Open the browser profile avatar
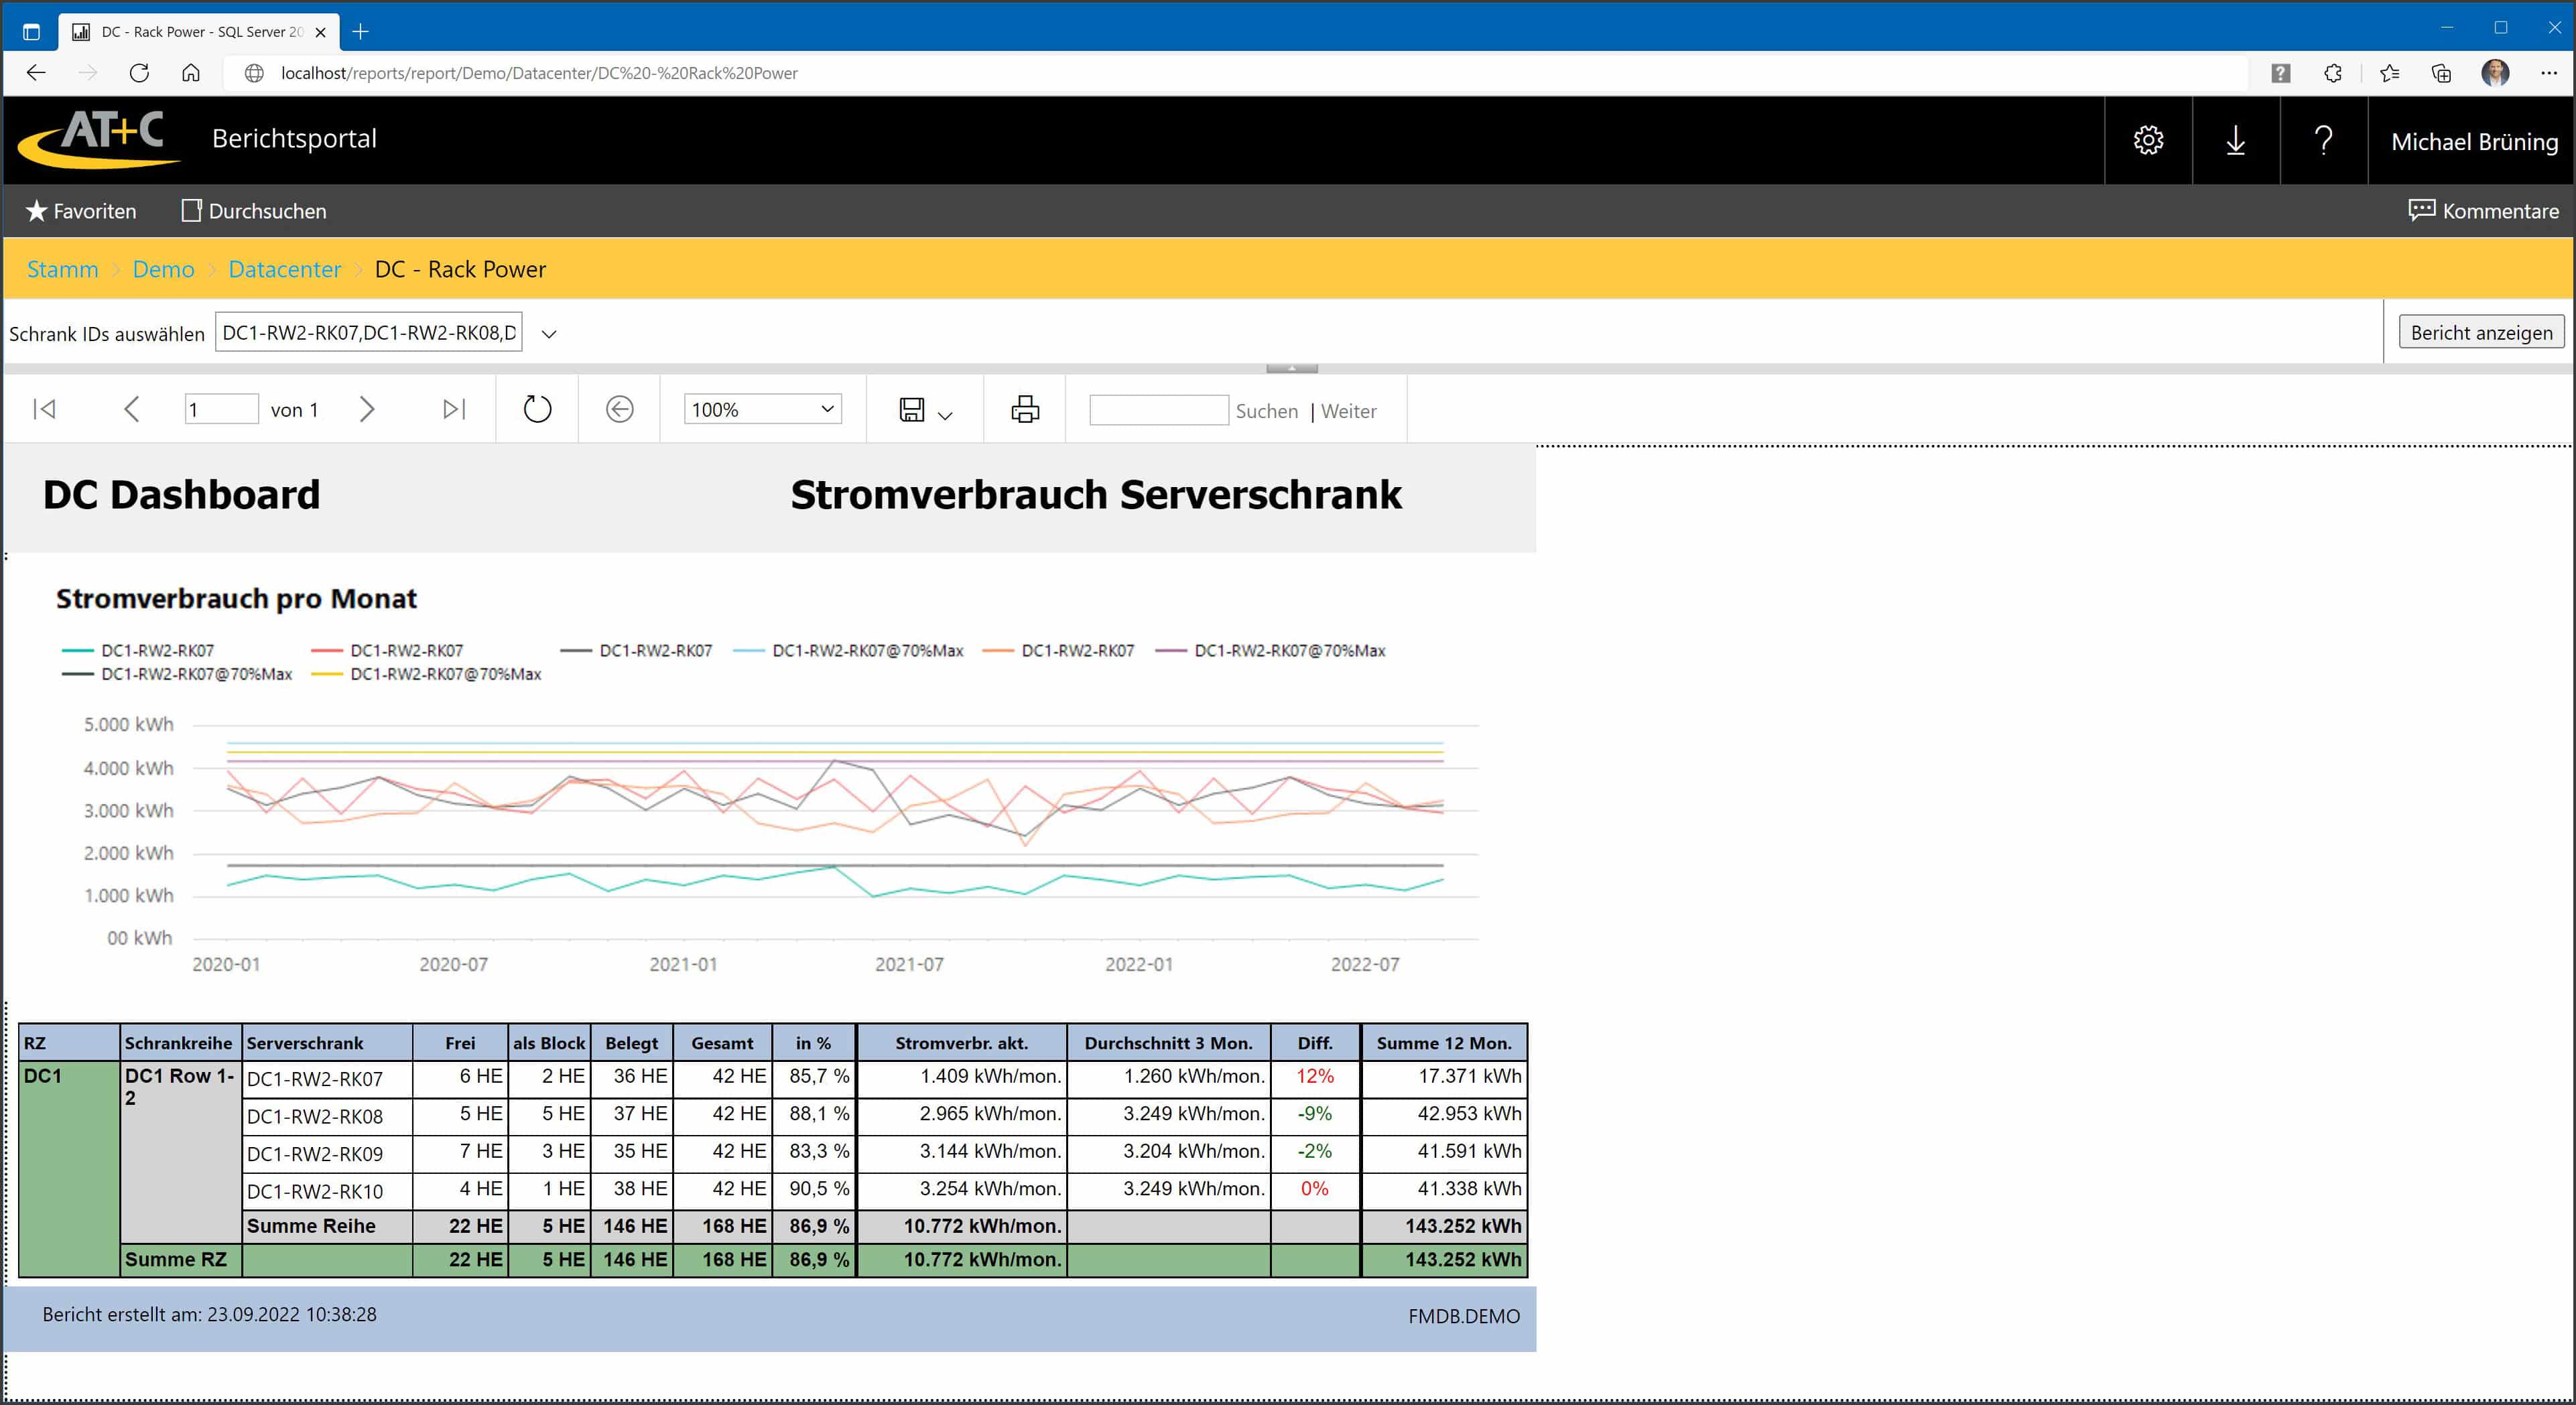 [x=2495, y=73]
